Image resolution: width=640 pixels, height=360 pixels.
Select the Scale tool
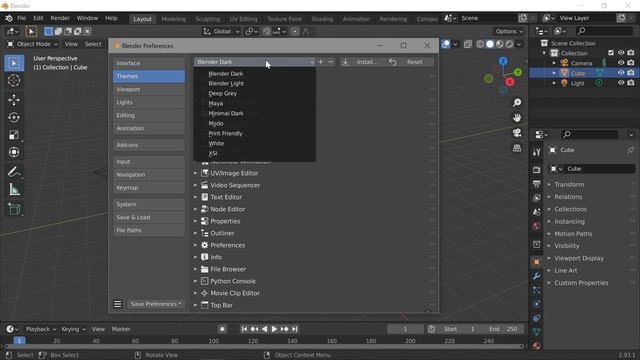14,135
